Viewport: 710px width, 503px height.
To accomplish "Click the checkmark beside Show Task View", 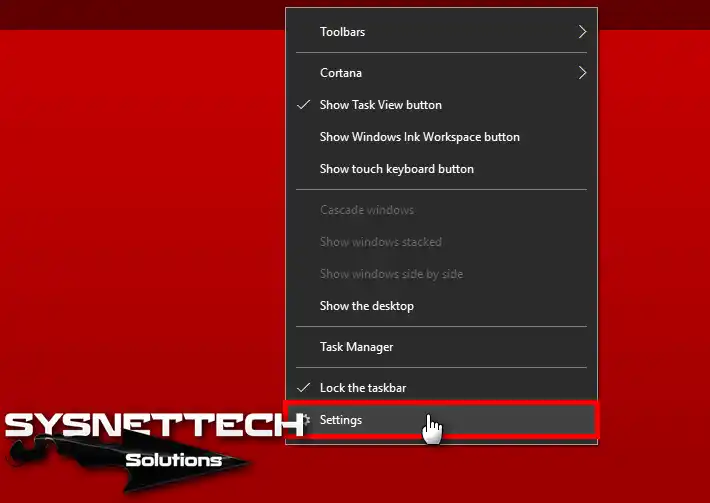I will point(303,105).
